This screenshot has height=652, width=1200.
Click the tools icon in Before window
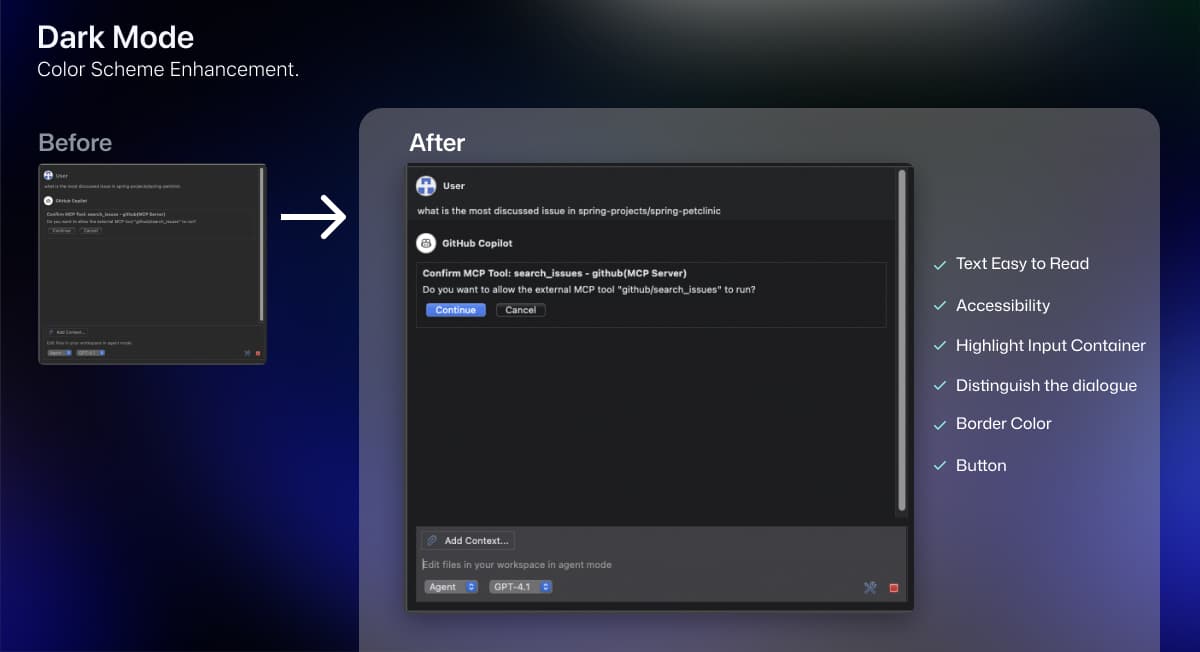pos(247,353)
